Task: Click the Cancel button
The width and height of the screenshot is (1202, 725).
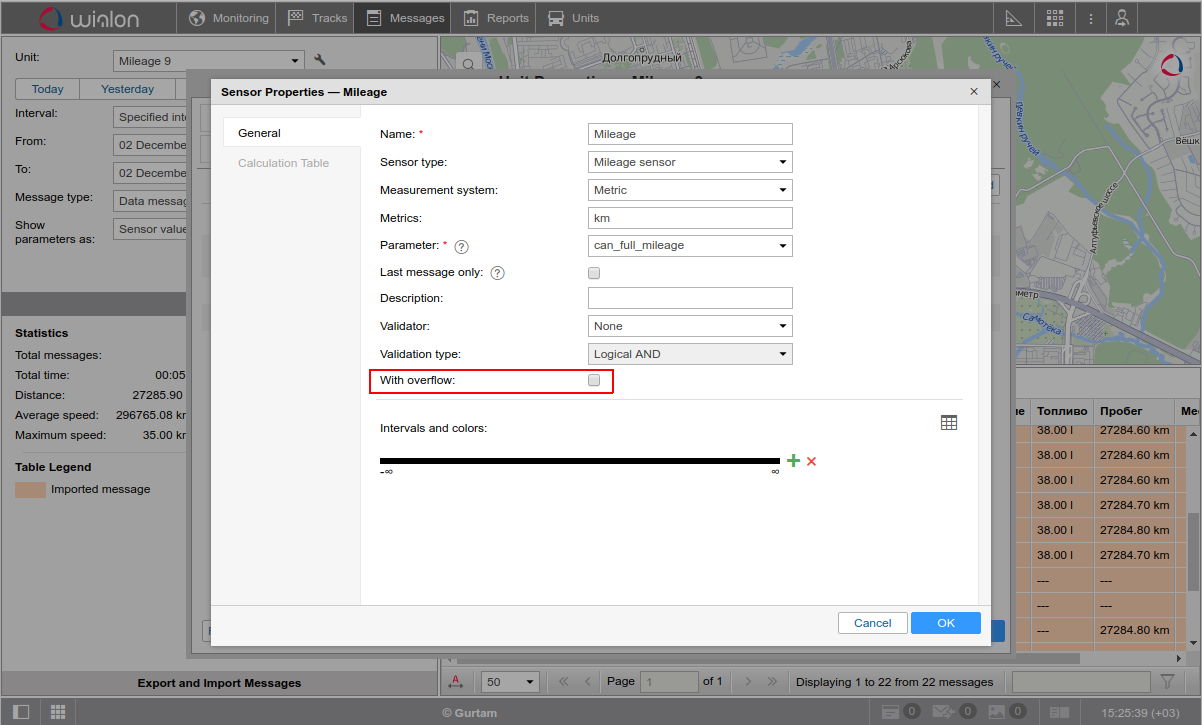Action: [872, 623]
